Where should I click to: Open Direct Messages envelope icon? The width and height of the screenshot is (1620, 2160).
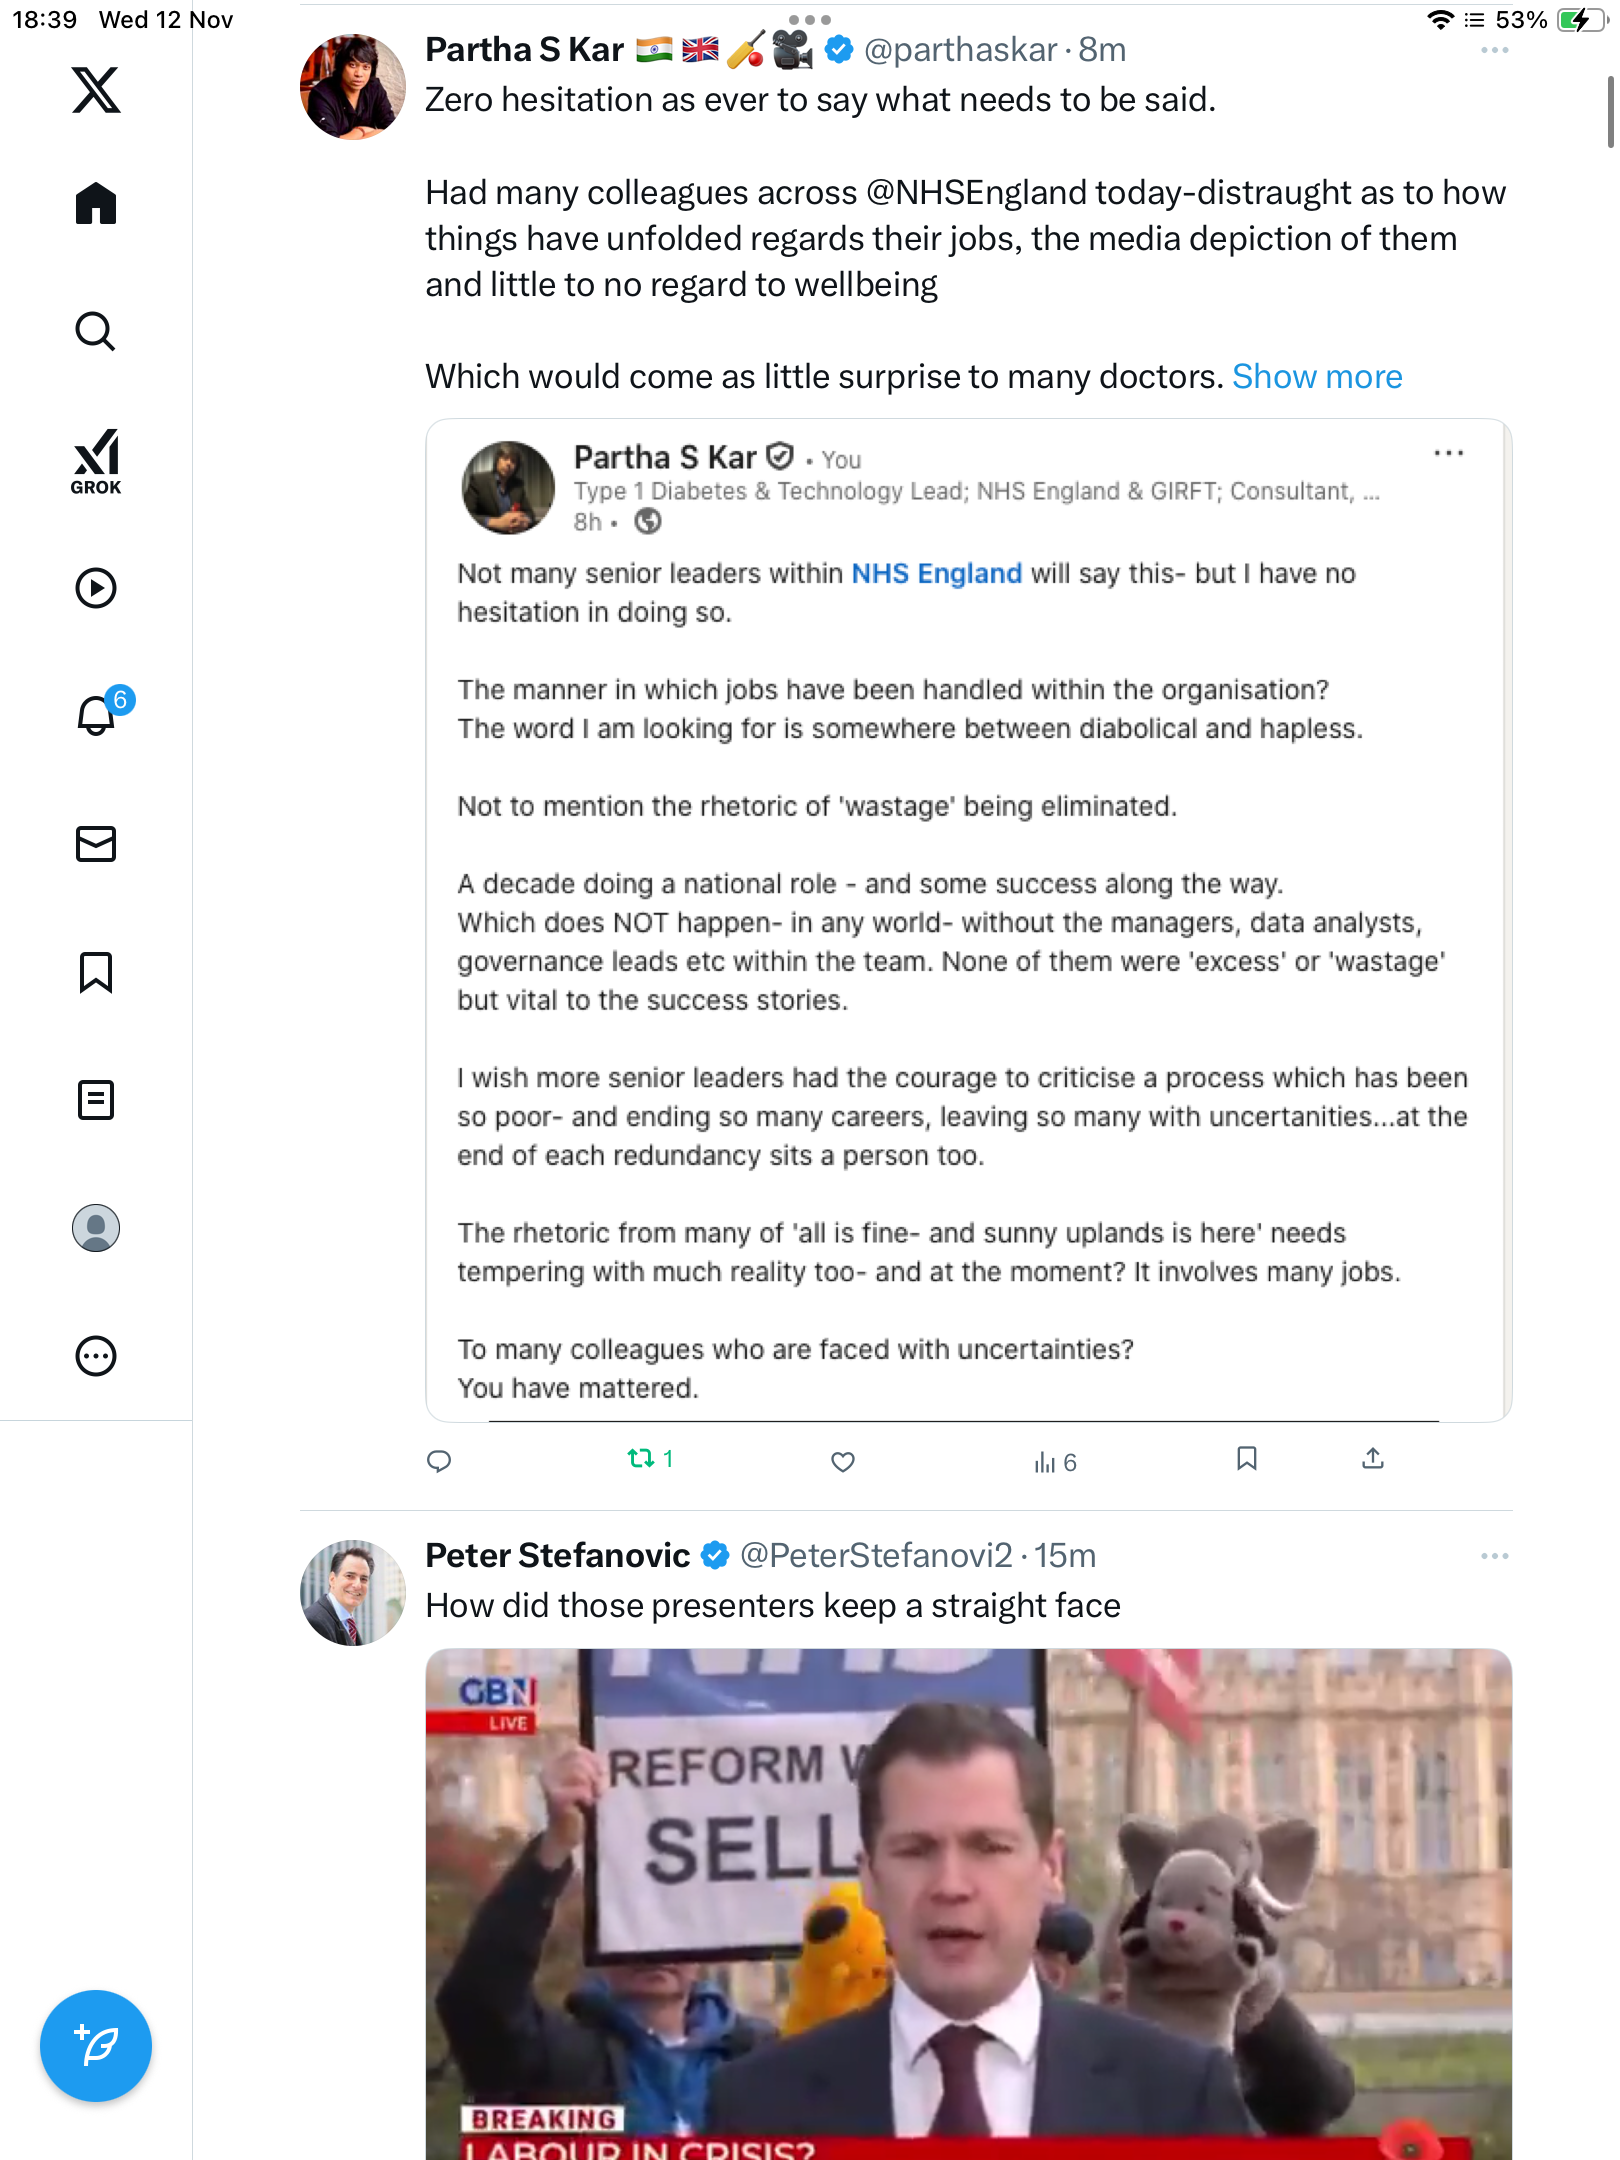(96, 844)
